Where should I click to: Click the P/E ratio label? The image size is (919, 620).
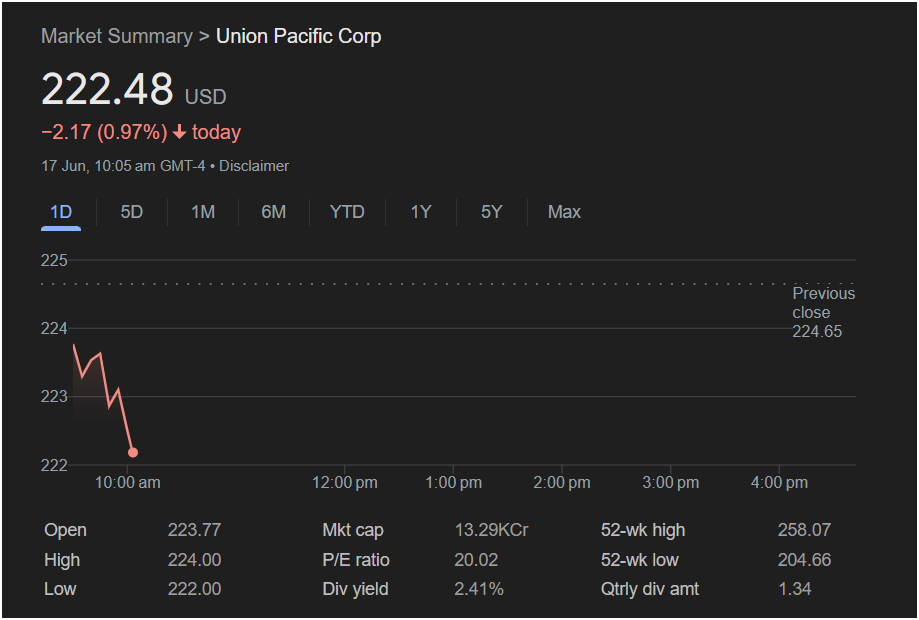[x=356, y=560]
